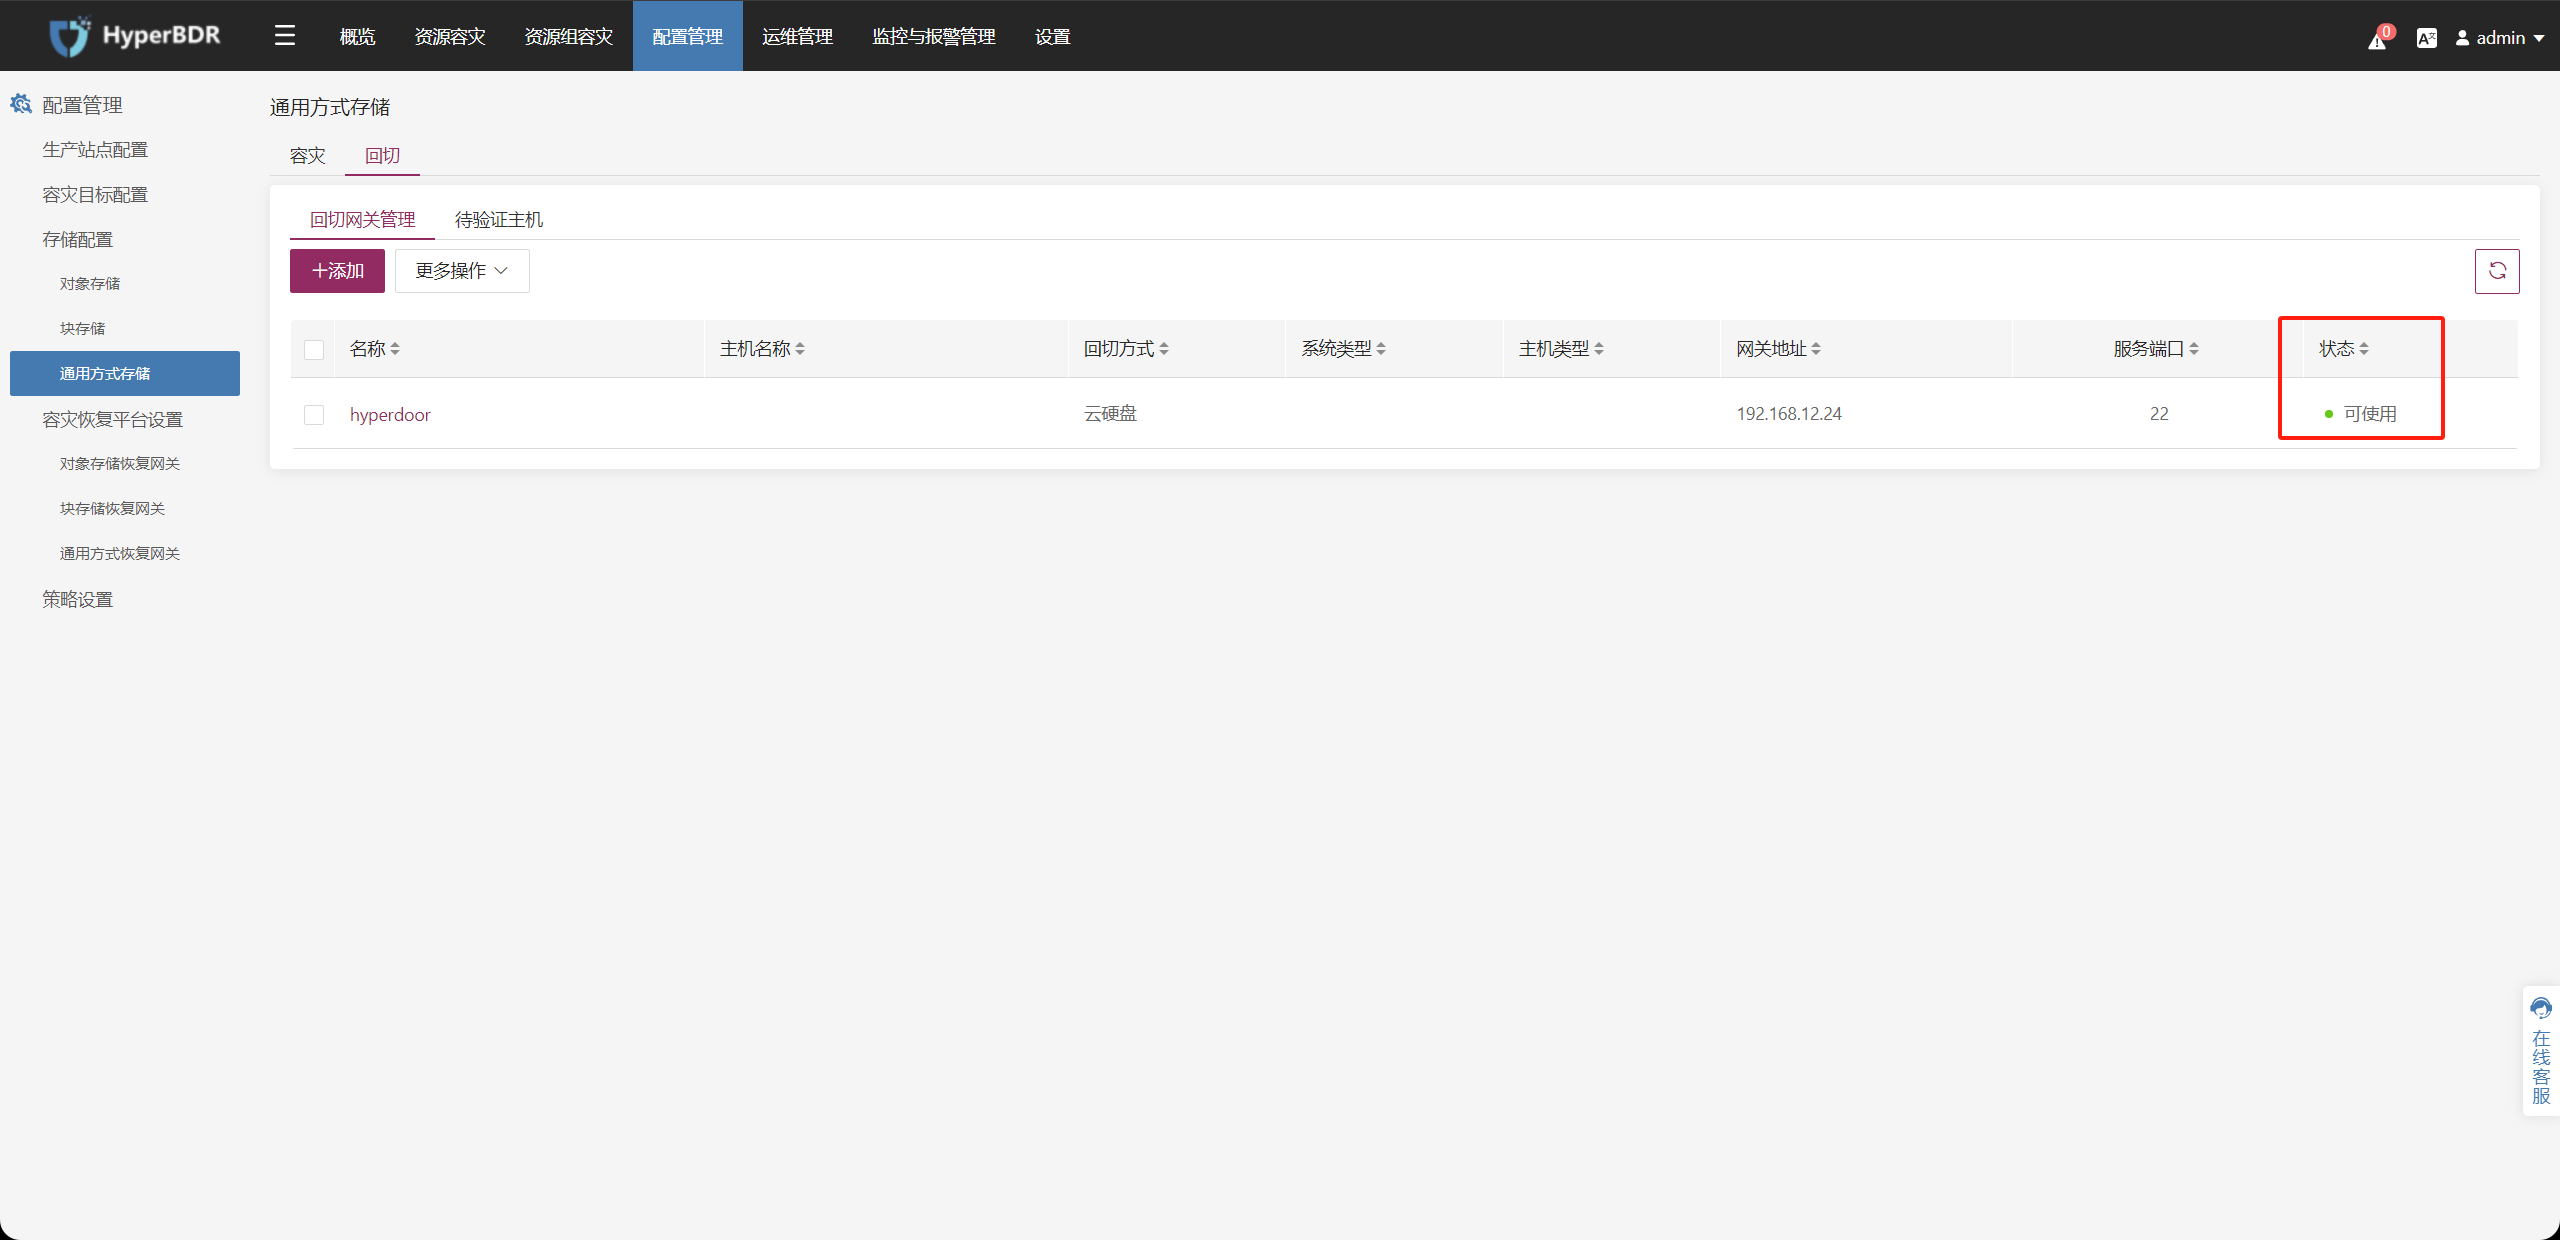Open the admin user dropdown
This screenshot has width=2560, height=1240.
click(x=2499, y=38)
